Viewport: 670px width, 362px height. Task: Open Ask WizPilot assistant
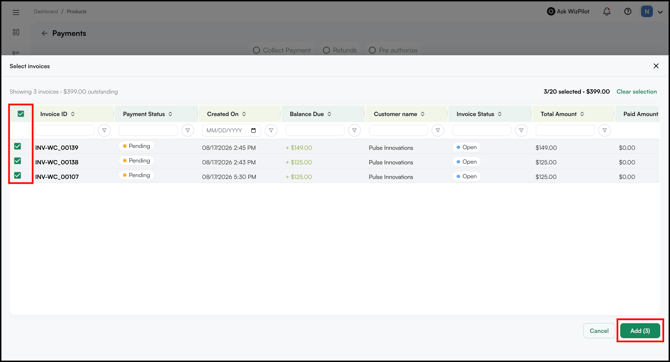point(568,12)
